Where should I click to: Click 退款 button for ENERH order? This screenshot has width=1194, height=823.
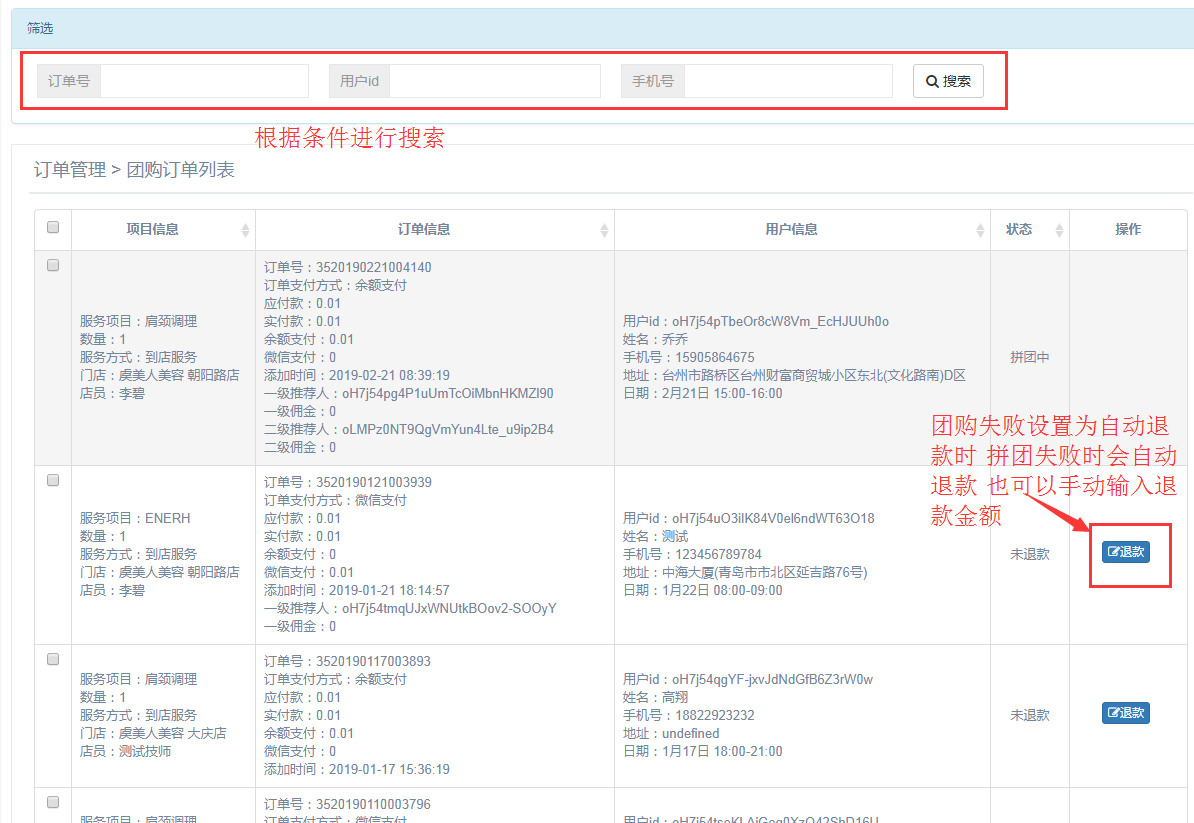coord(1125,552)
